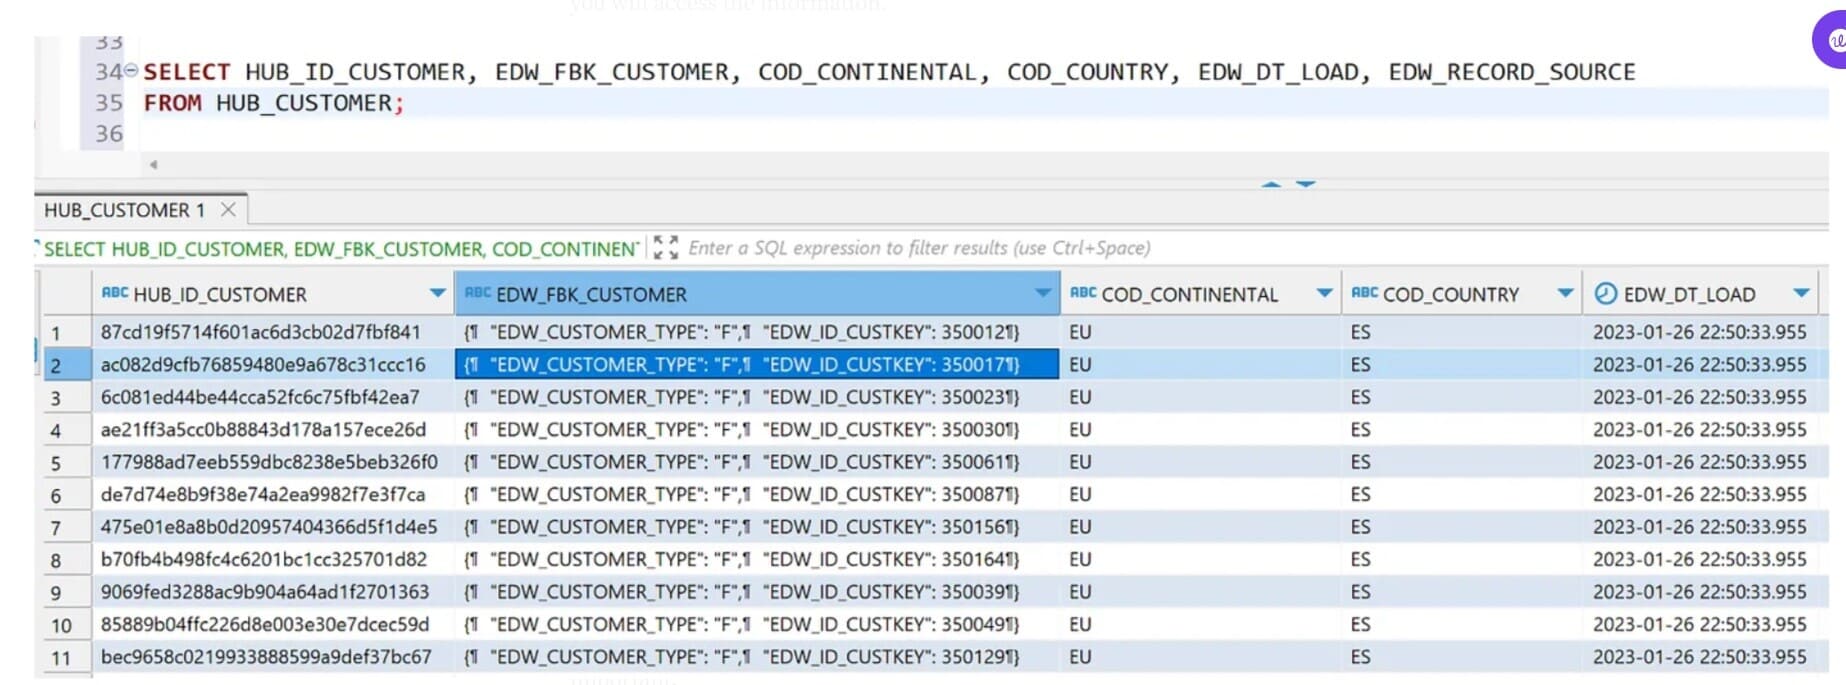Click the down arrow to minimize results panel
Viewport: 1846px width, 685px height.
tap(1306, 185)
